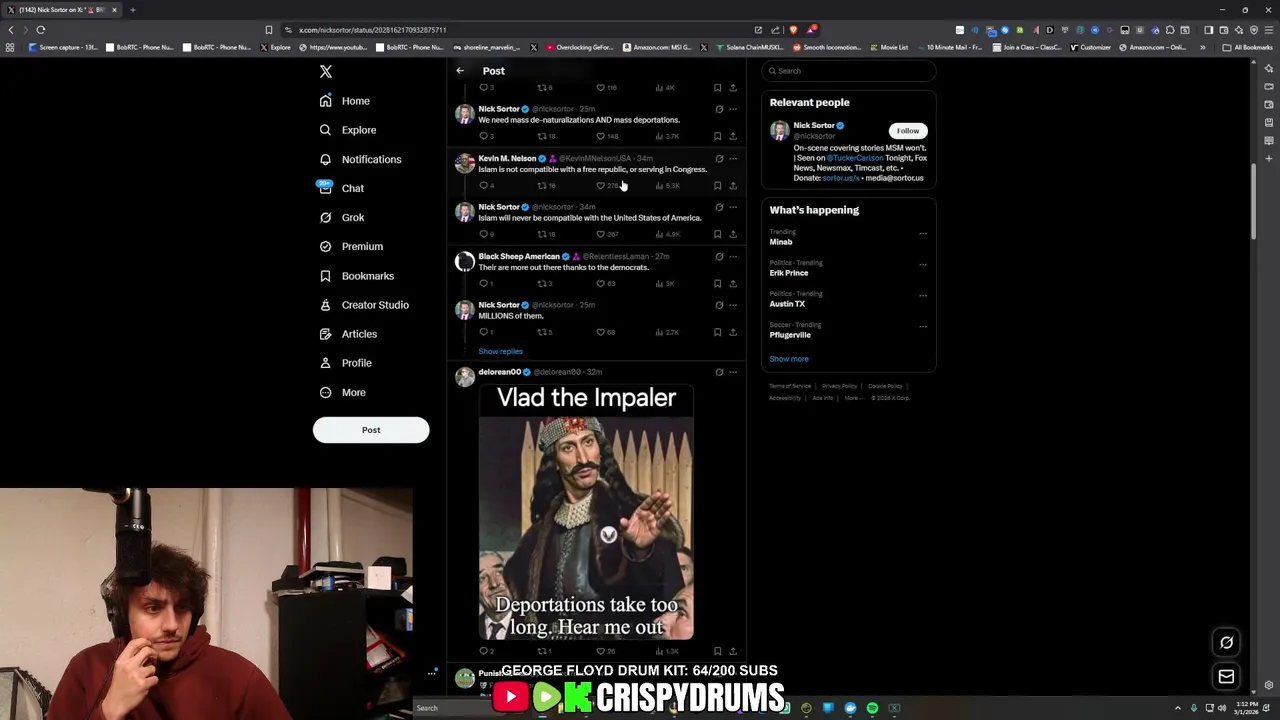Open a new browser tab

point(132,10)
